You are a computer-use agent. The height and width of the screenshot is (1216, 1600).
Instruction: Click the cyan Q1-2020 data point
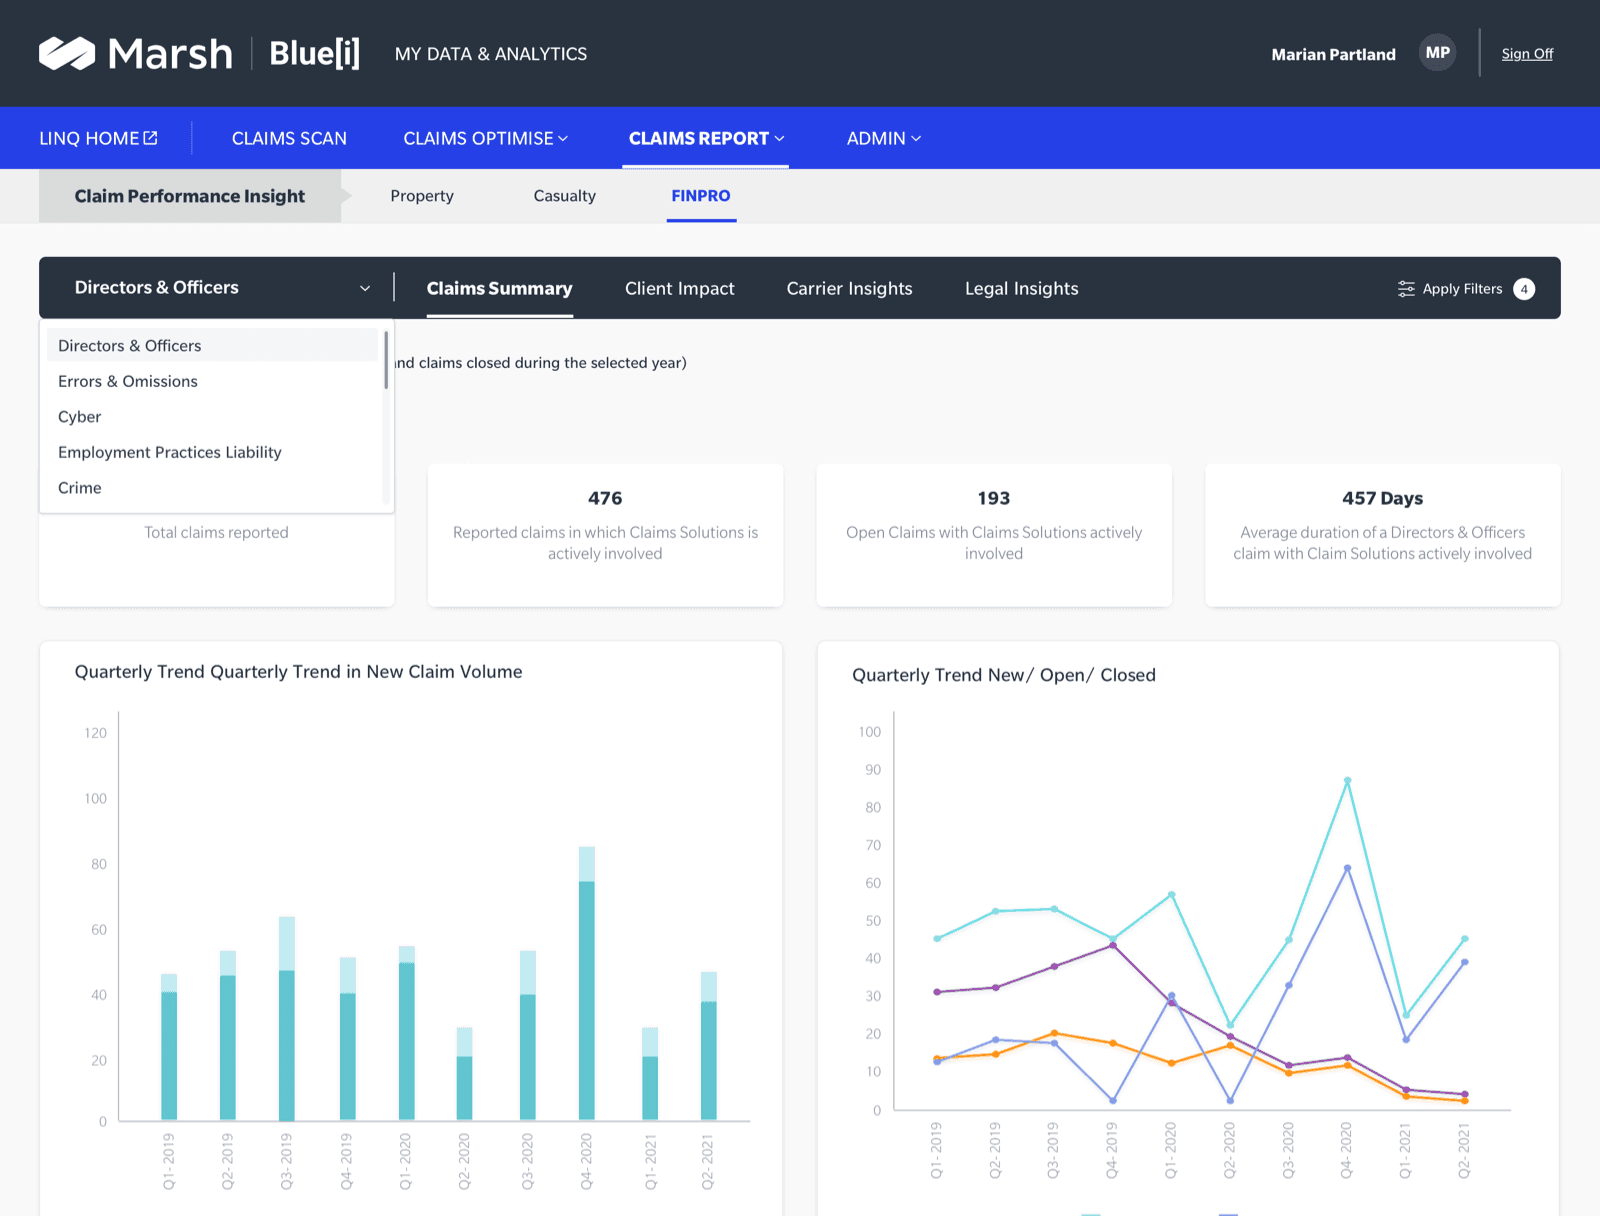pos(1171,894)
